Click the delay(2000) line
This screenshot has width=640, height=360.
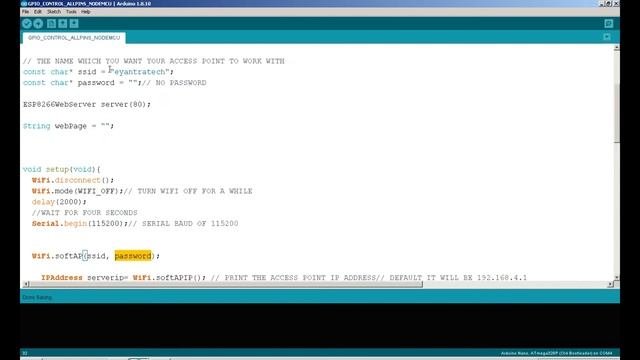59,202
